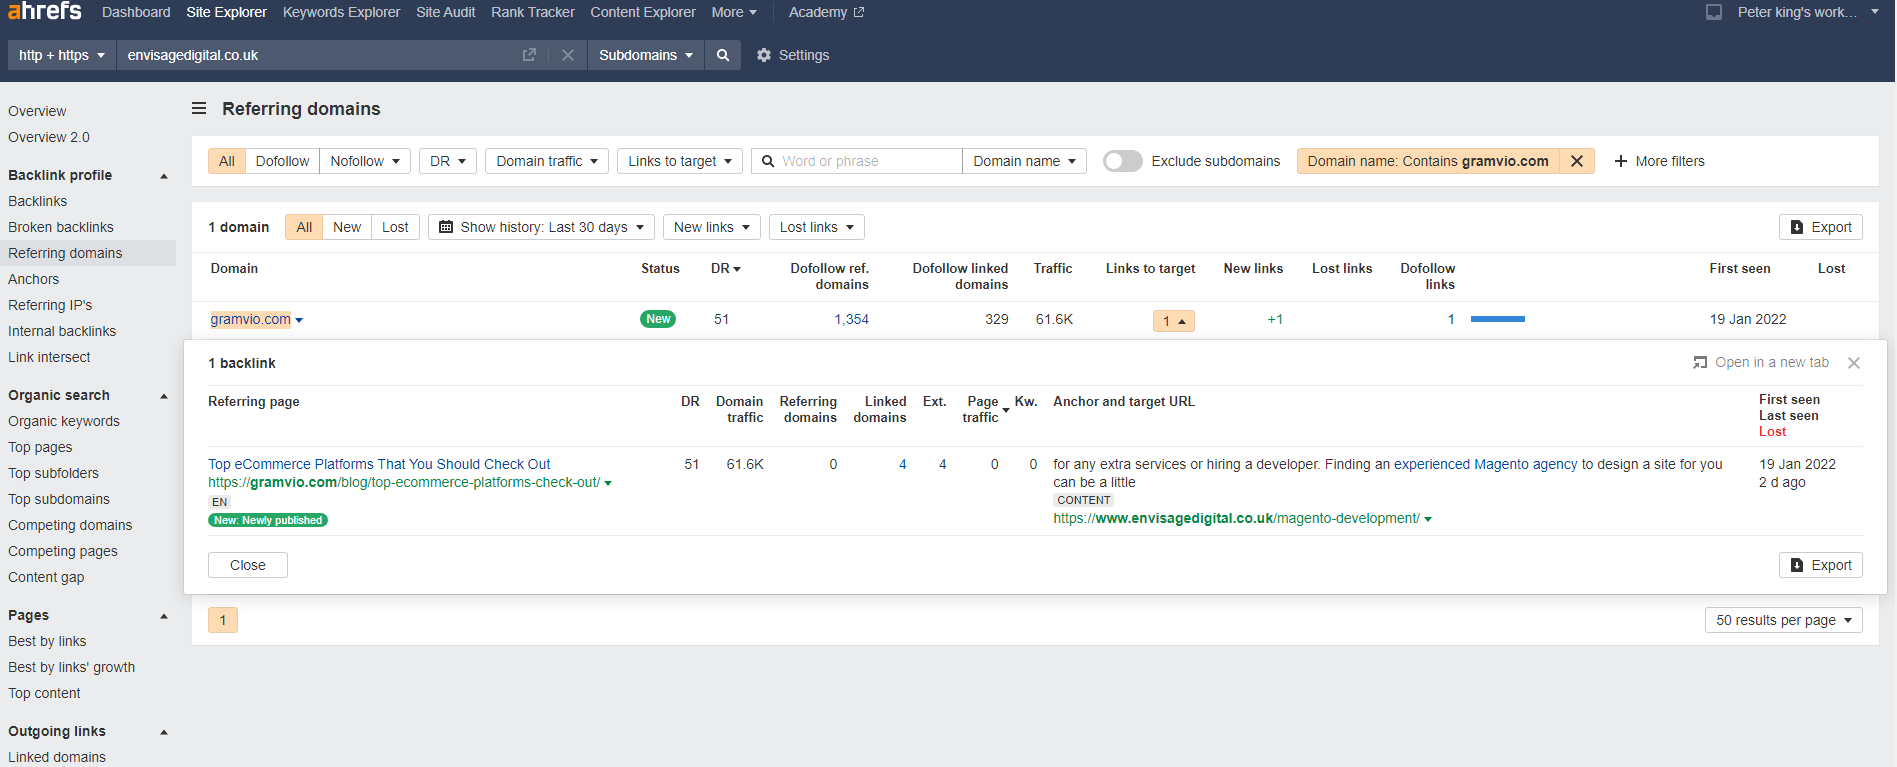Viewport: 1897px width, 767px height.
Task: Export backlink panel data
Action: [1820, 565]
